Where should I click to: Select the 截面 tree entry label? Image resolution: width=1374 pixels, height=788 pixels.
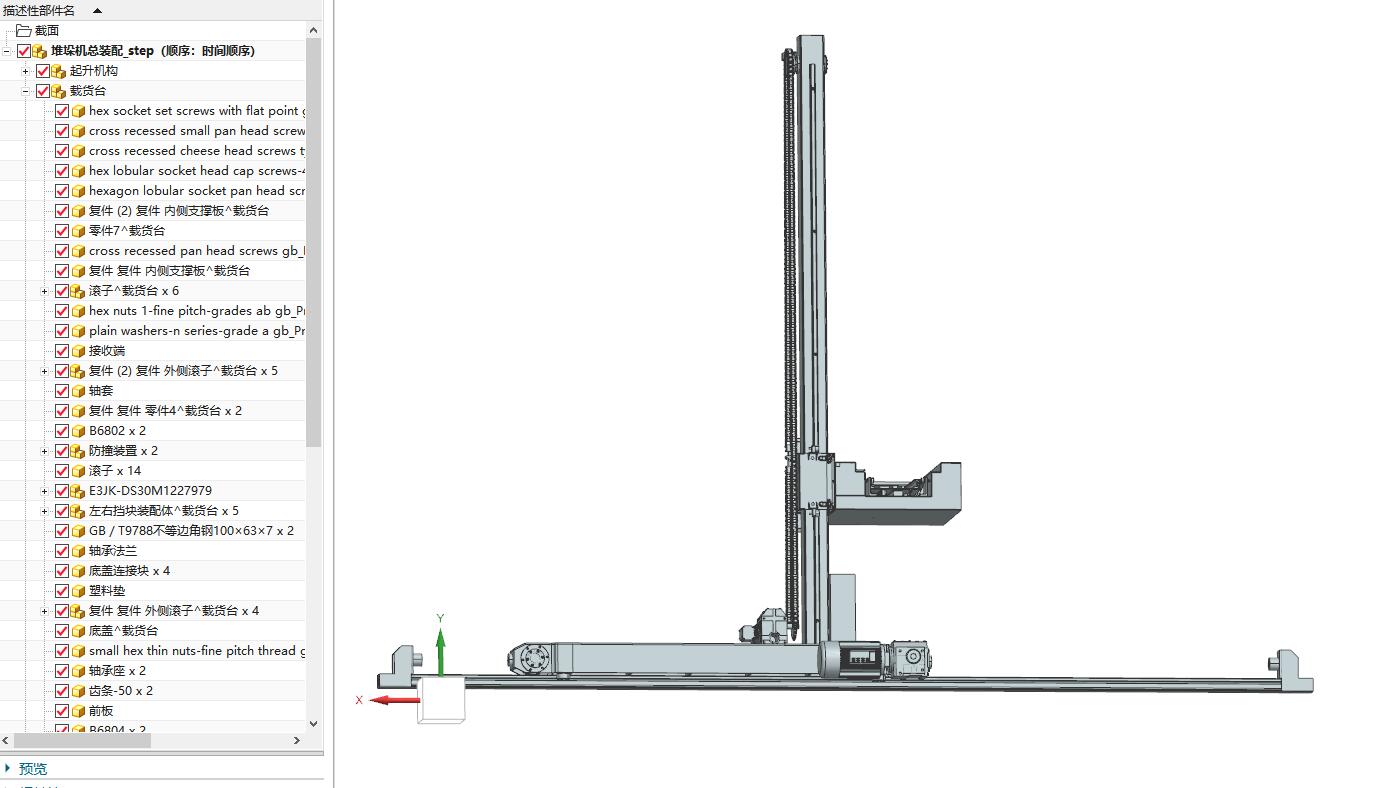47,30
